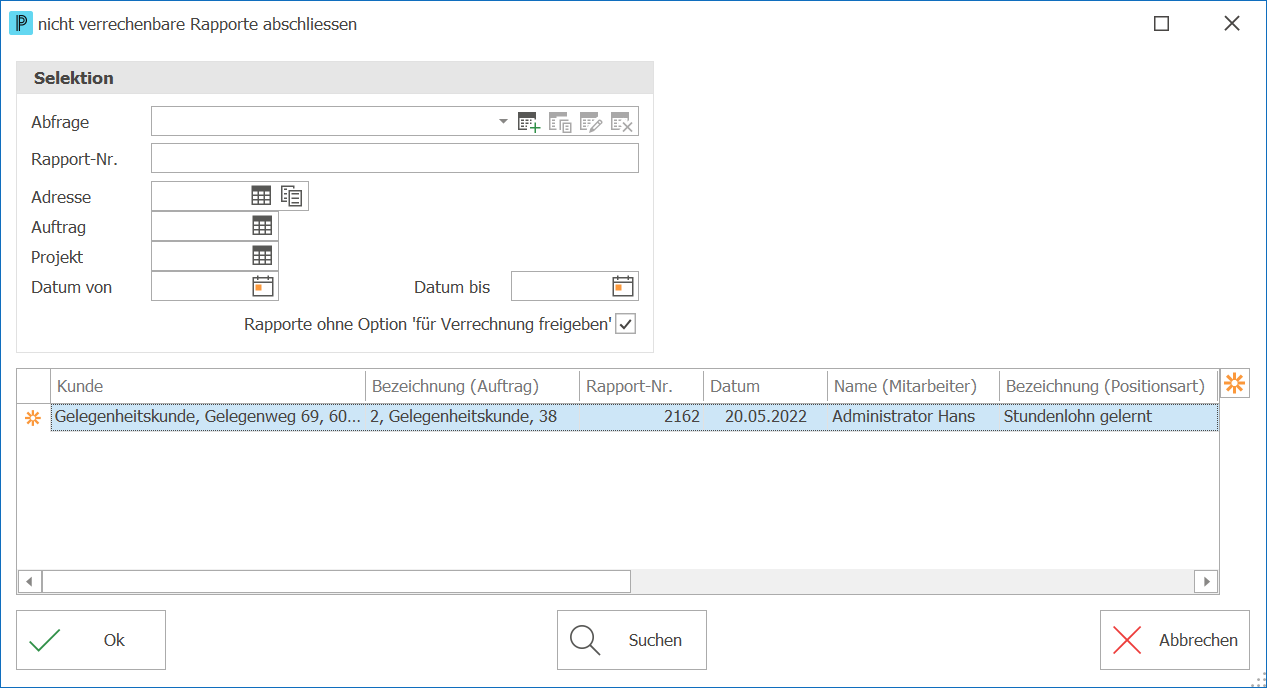Screen dimensions: 1267x688
Task: Open the Projekt lookup table icon
Action: pyautogui.click(x=262, y=256)
